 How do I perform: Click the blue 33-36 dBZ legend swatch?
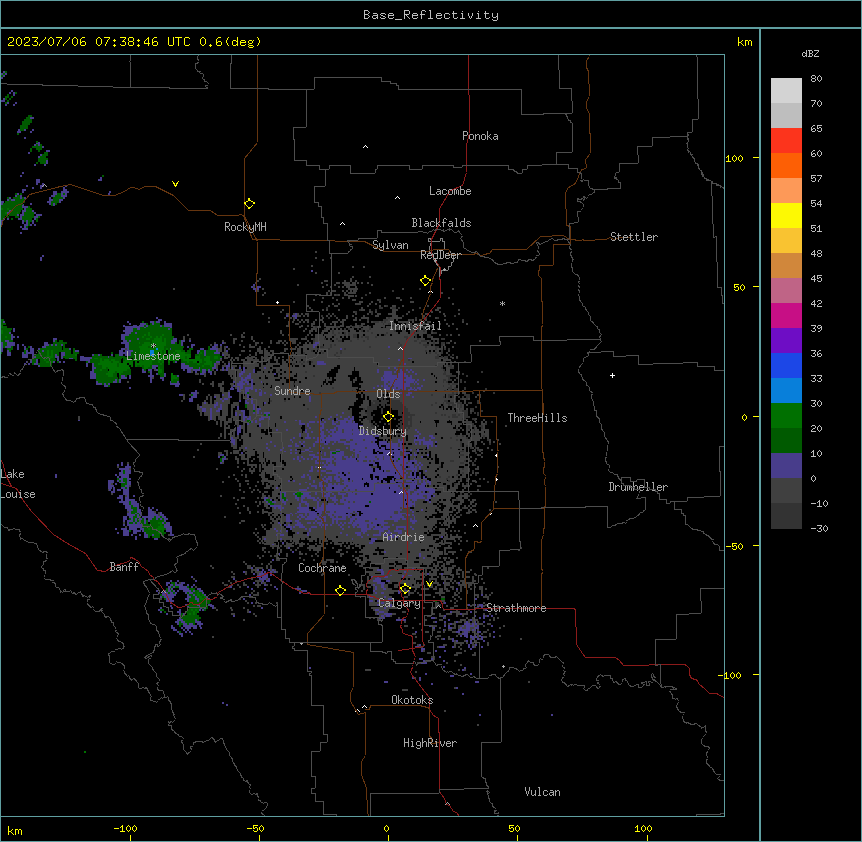tap(786, 365)
